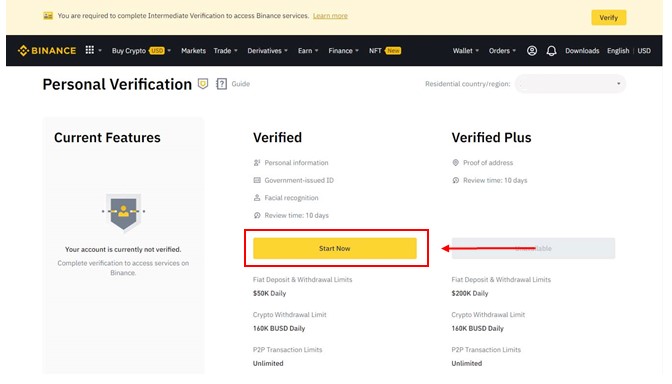The width and height of the screenshot is (672, 384).
Task: Expand the Trade menu
Action: coord(225,51)
